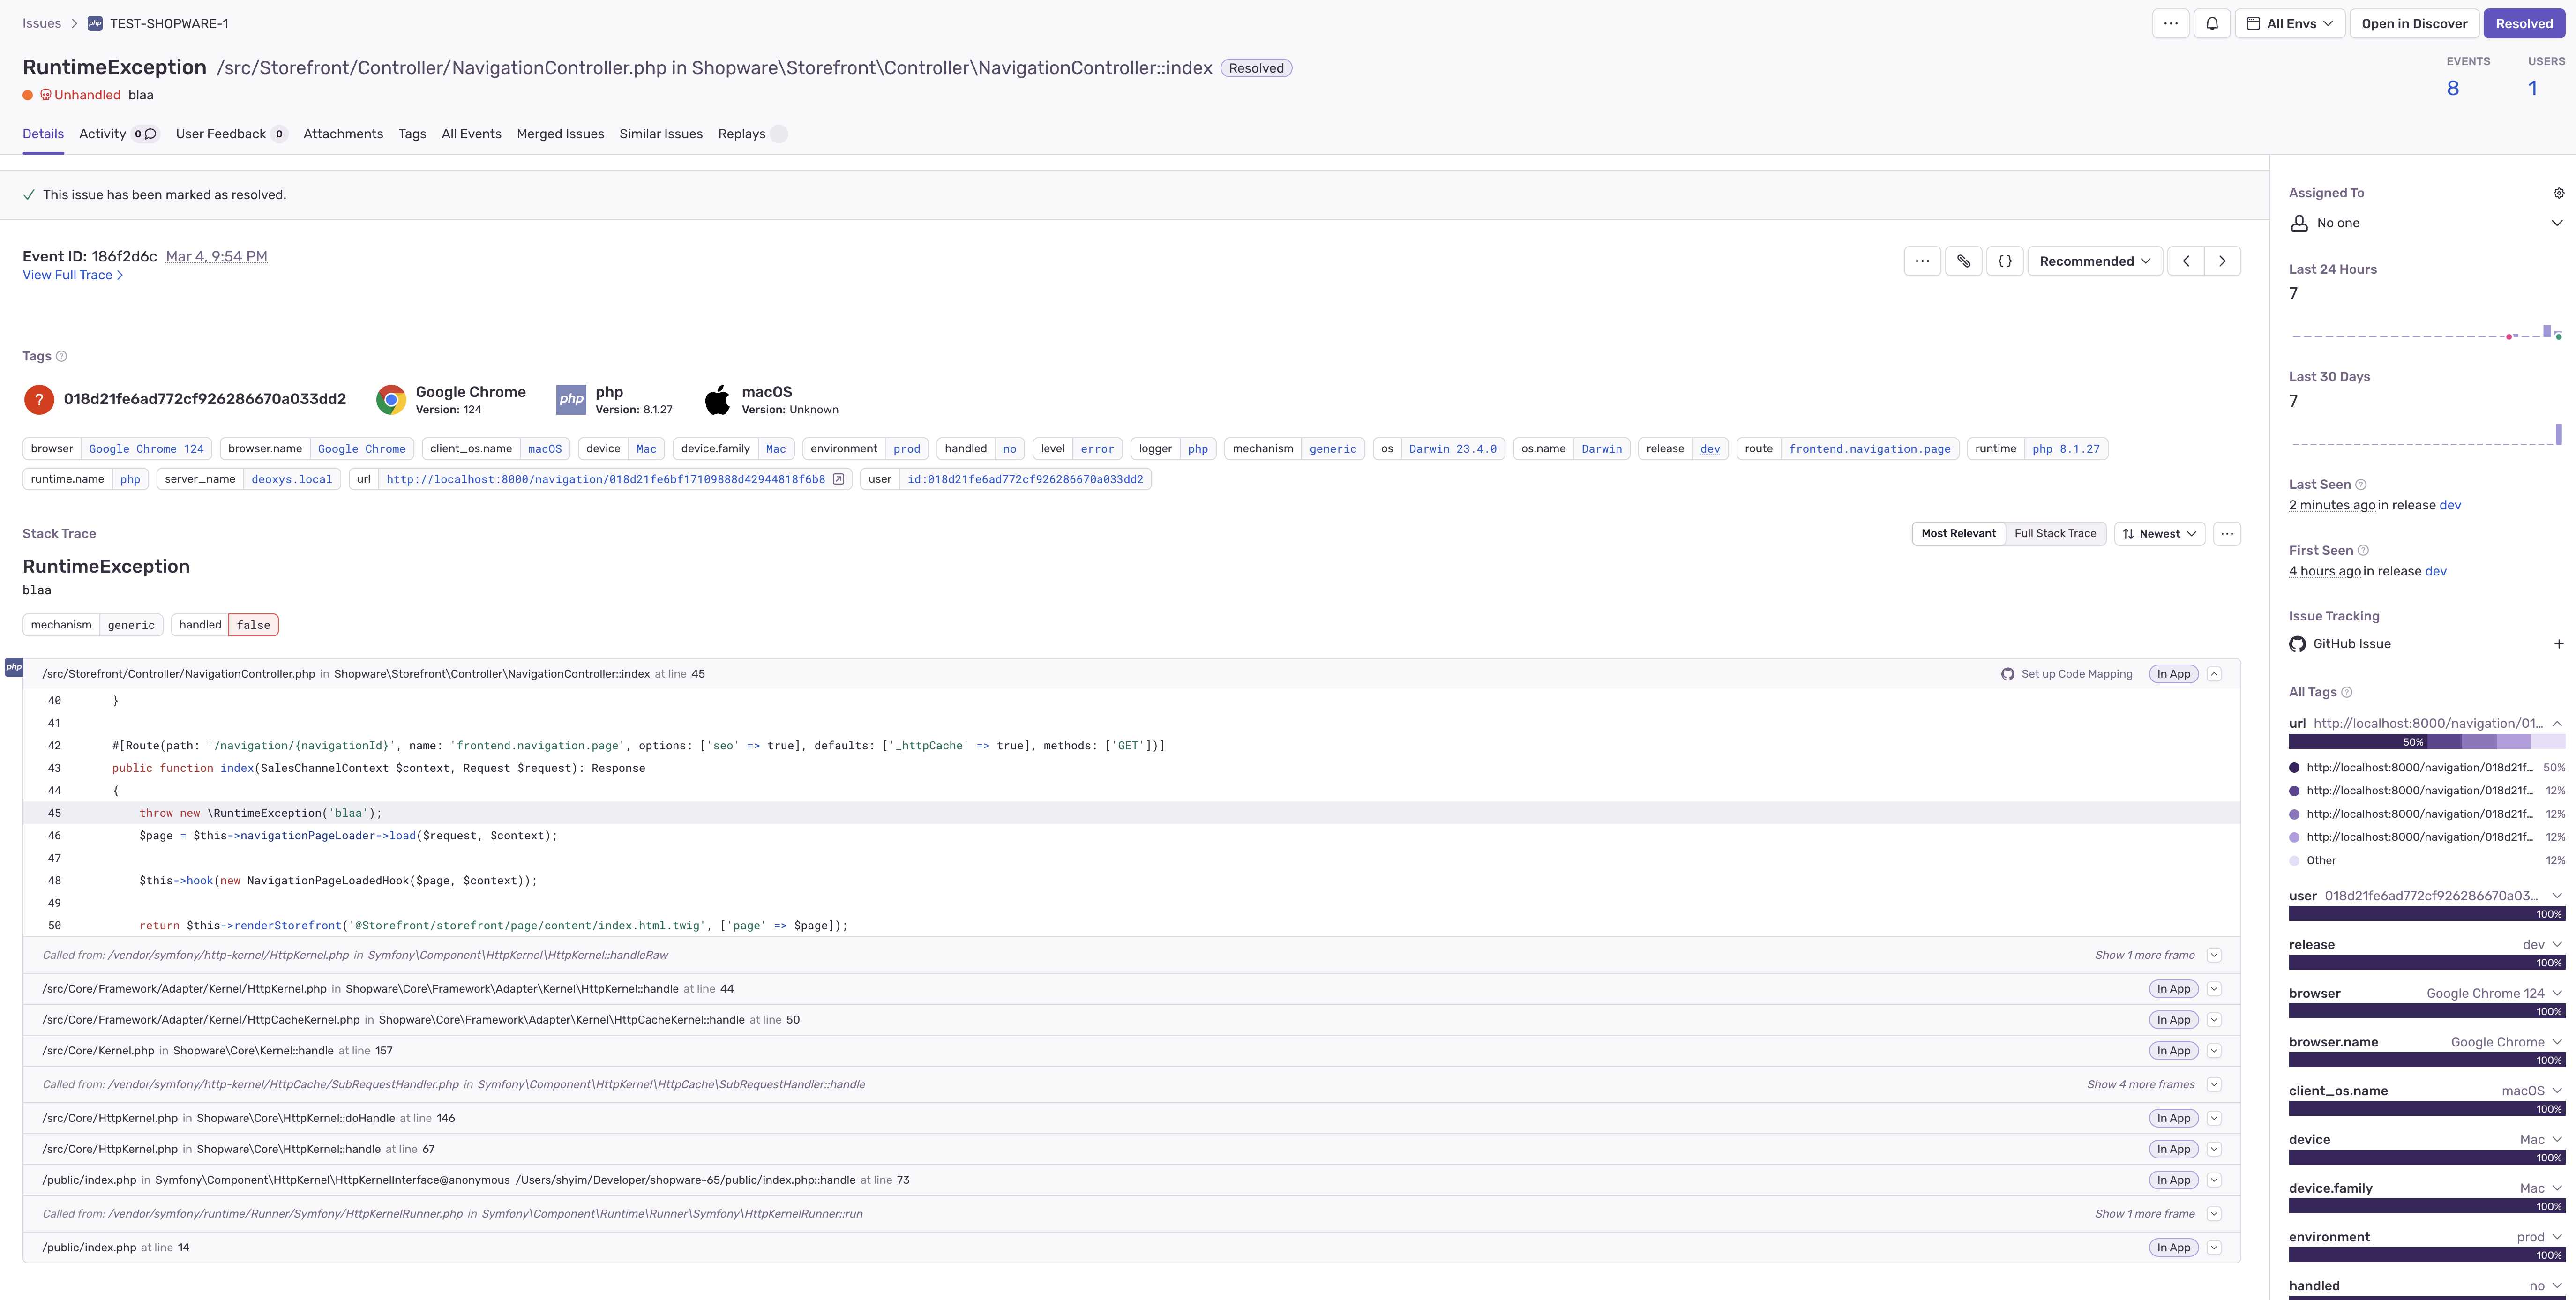This screenshot has width=2576, height=1300.
Task: Click View Full Trace link
Action: click(x=72, y=275)
